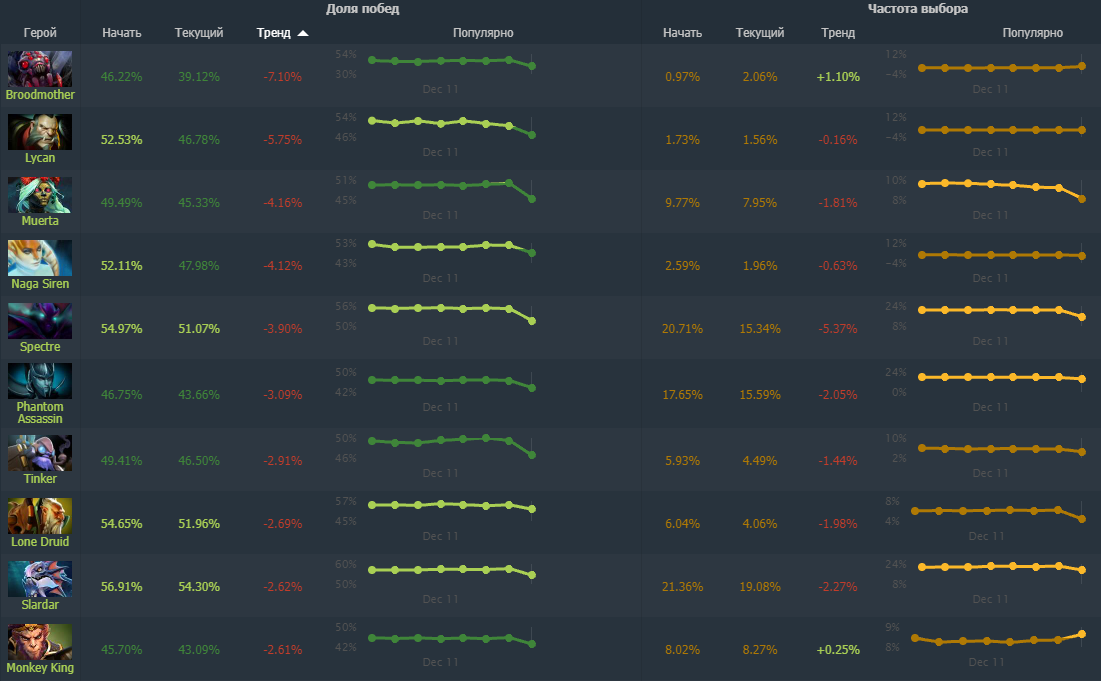Click the Spectre name link
This screenshot has height=681, width=1101.
tap(40, 347)
